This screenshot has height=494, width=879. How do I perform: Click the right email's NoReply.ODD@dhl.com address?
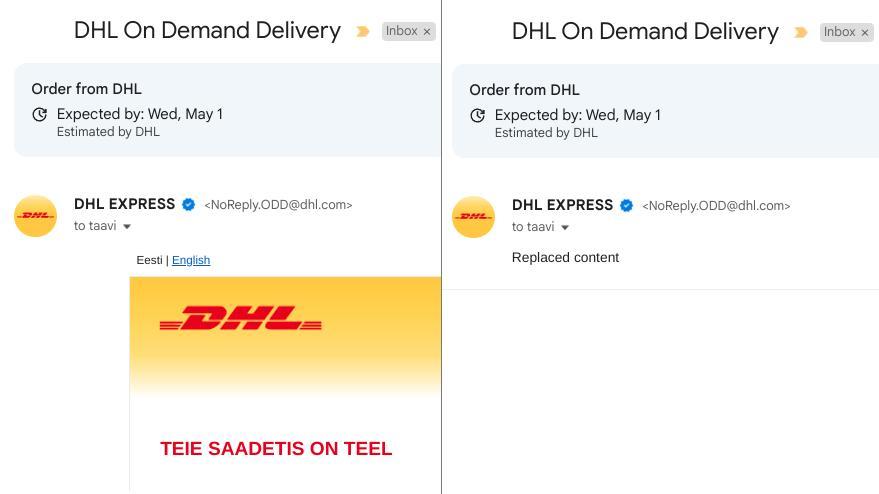click(x=716, y=206)
